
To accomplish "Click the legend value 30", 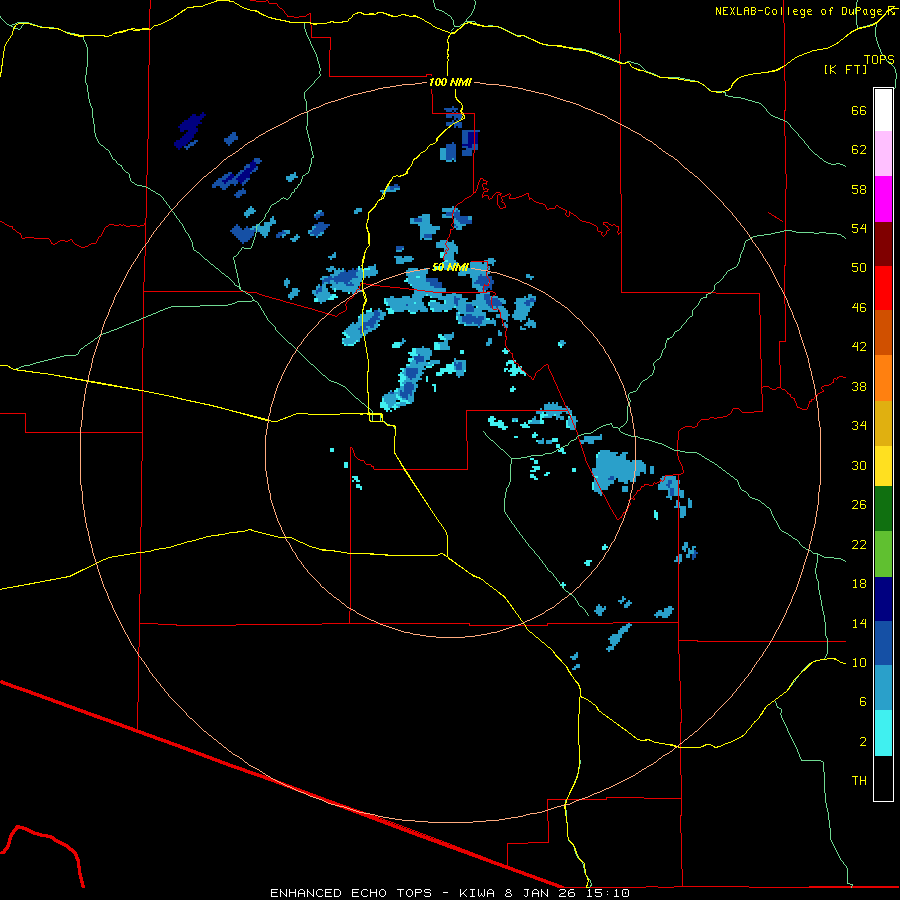I will coord(859,465).
